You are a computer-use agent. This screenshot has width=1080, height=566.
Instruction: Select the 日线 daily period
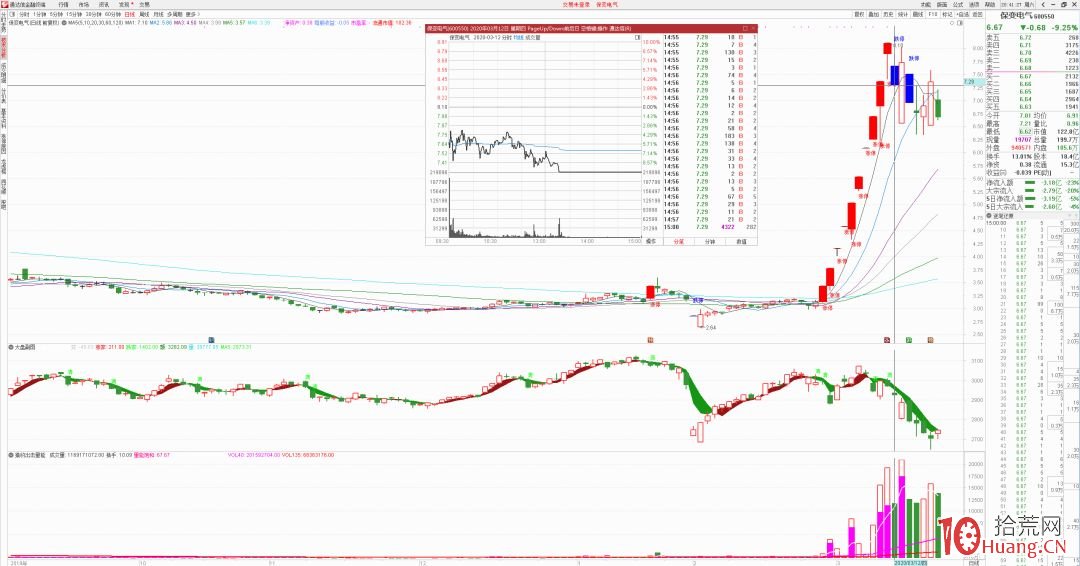tap(129, 14)
